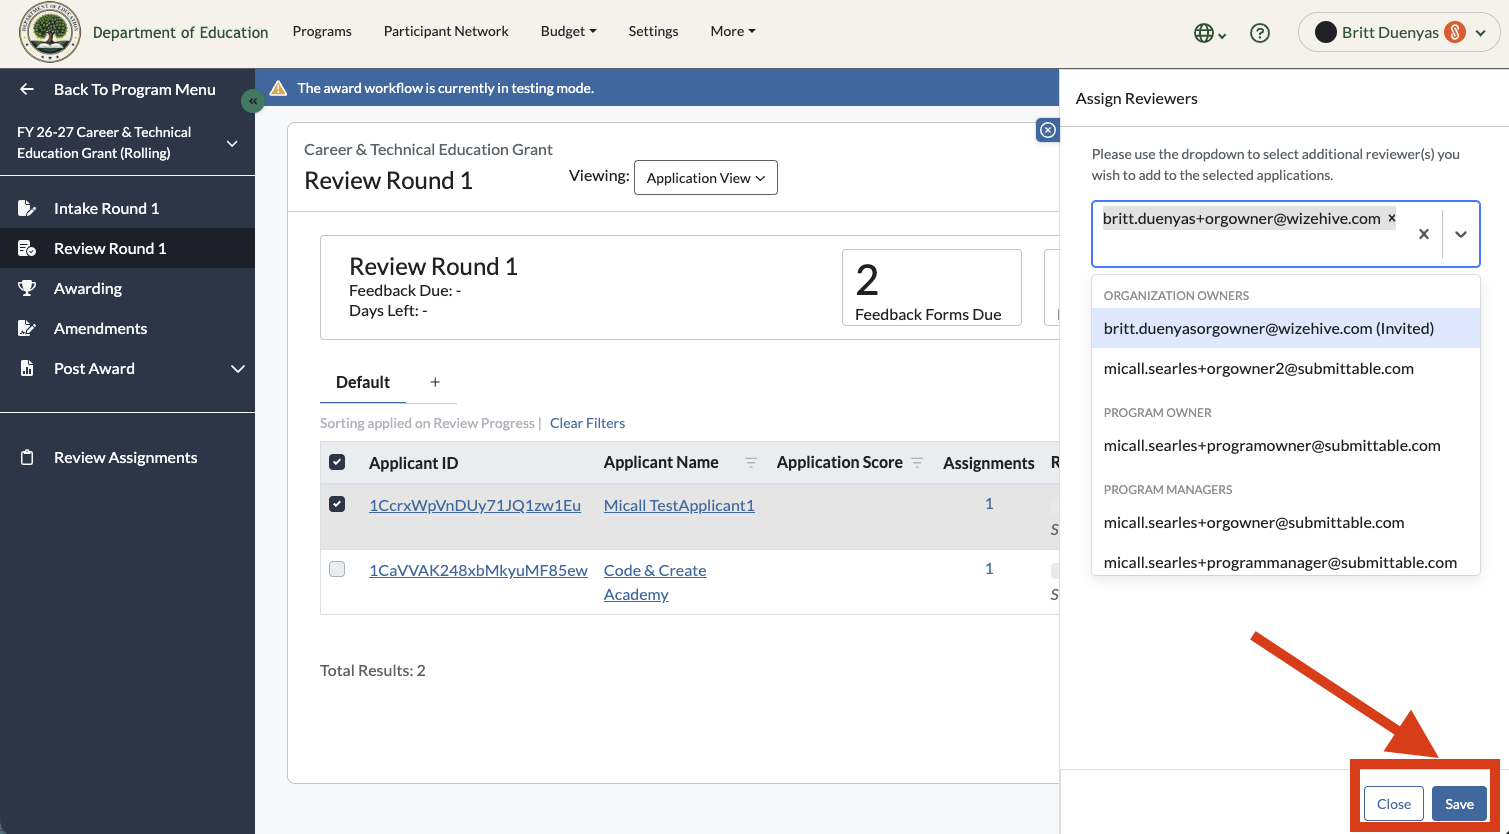Toggle the select-all header checkbox
Viewport: 1509px width, 834px height.
(337, 462)
